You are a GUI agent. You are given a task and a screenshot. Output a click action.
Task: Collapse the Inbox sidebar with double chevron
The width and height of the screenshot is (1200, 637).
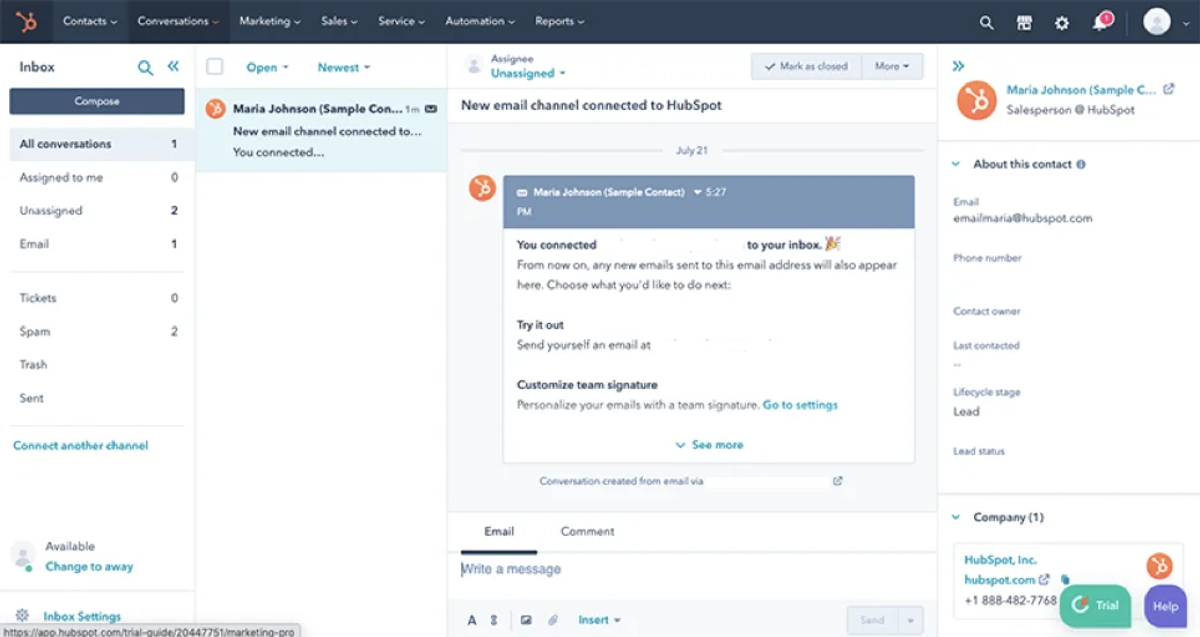[173, 66]
